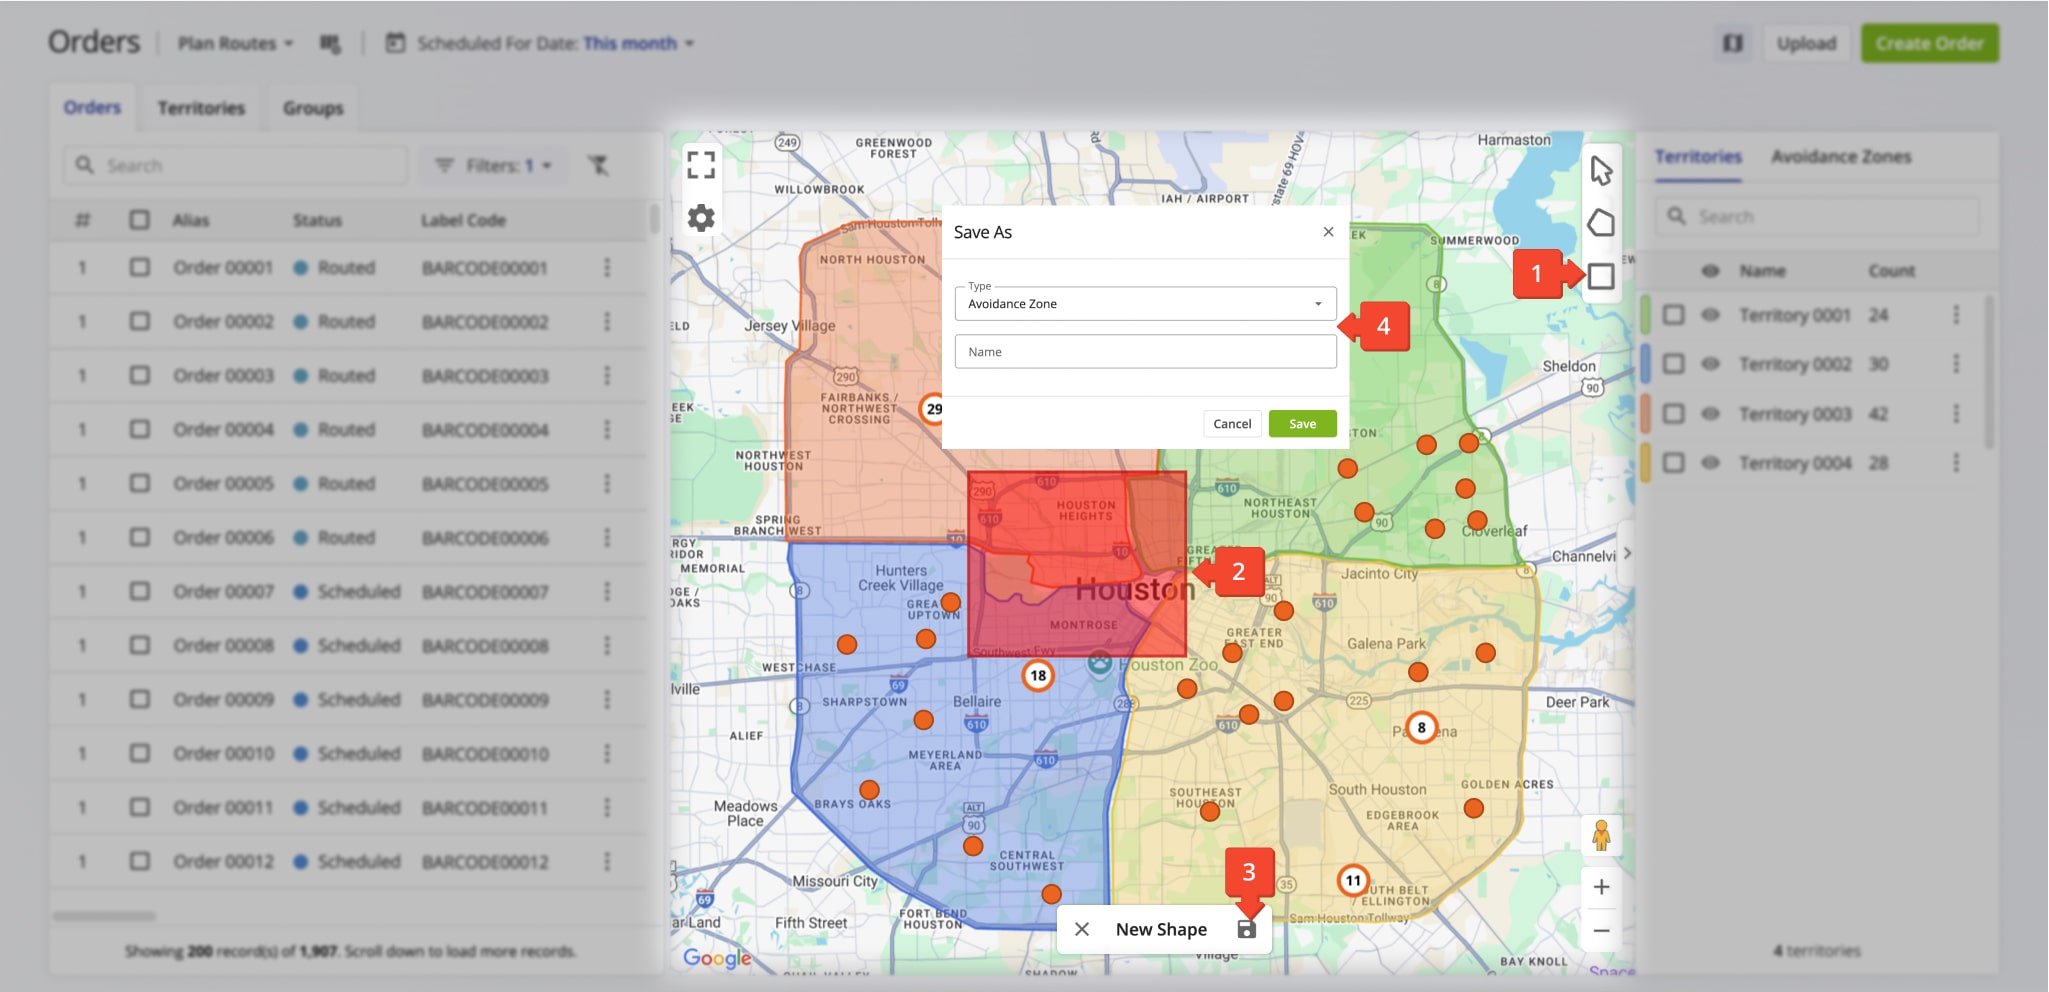The image size is (2049, 992).
Task: Click Cancel in the Save As dialog
Action: 1232,424
